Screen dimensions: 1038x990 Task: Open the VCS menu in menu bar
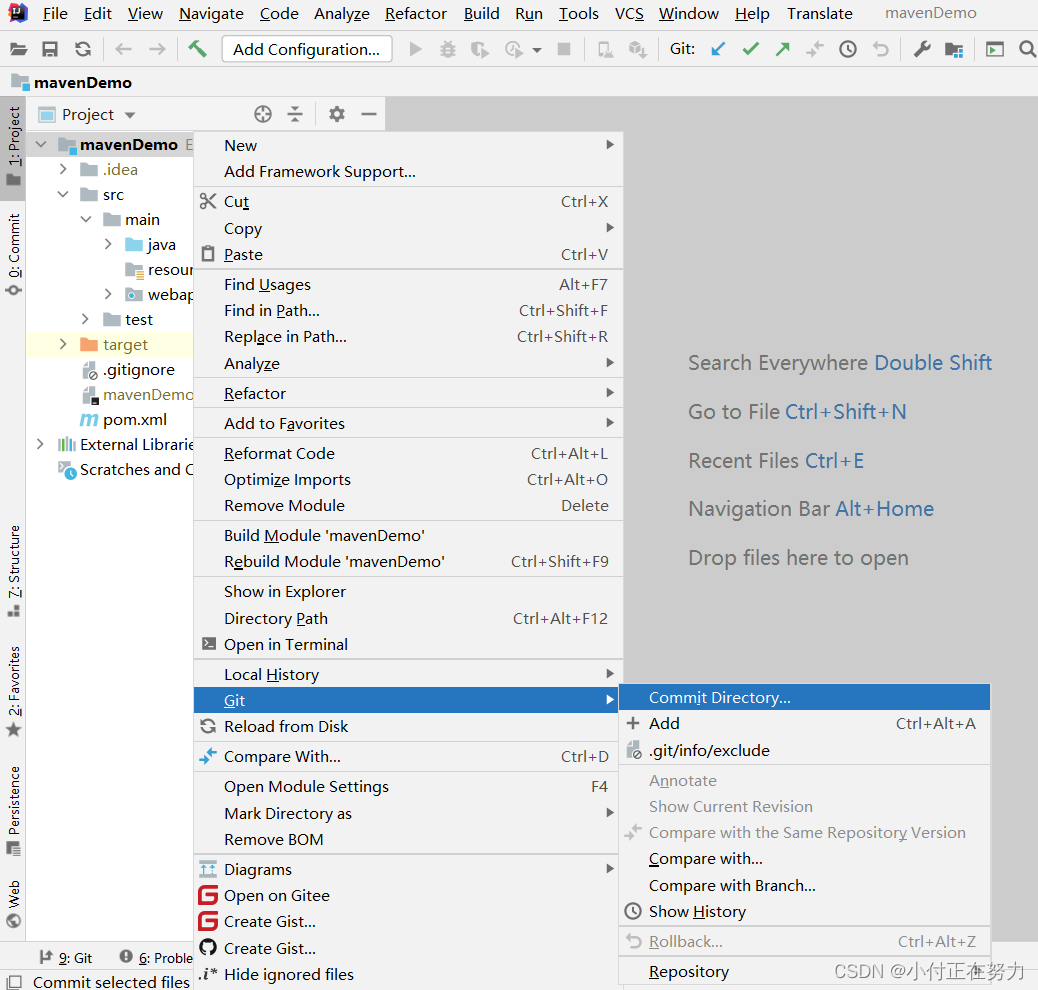click(x=629, y=14)
